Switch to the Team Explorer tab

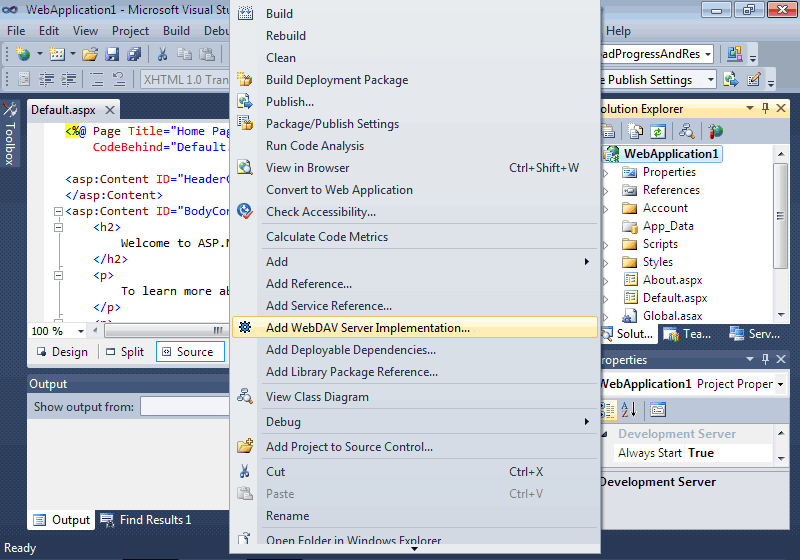click(687, 334)
